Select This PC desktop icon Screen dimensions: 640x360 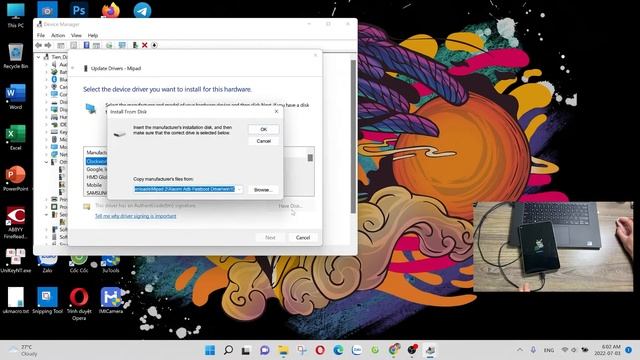[16, 15]
